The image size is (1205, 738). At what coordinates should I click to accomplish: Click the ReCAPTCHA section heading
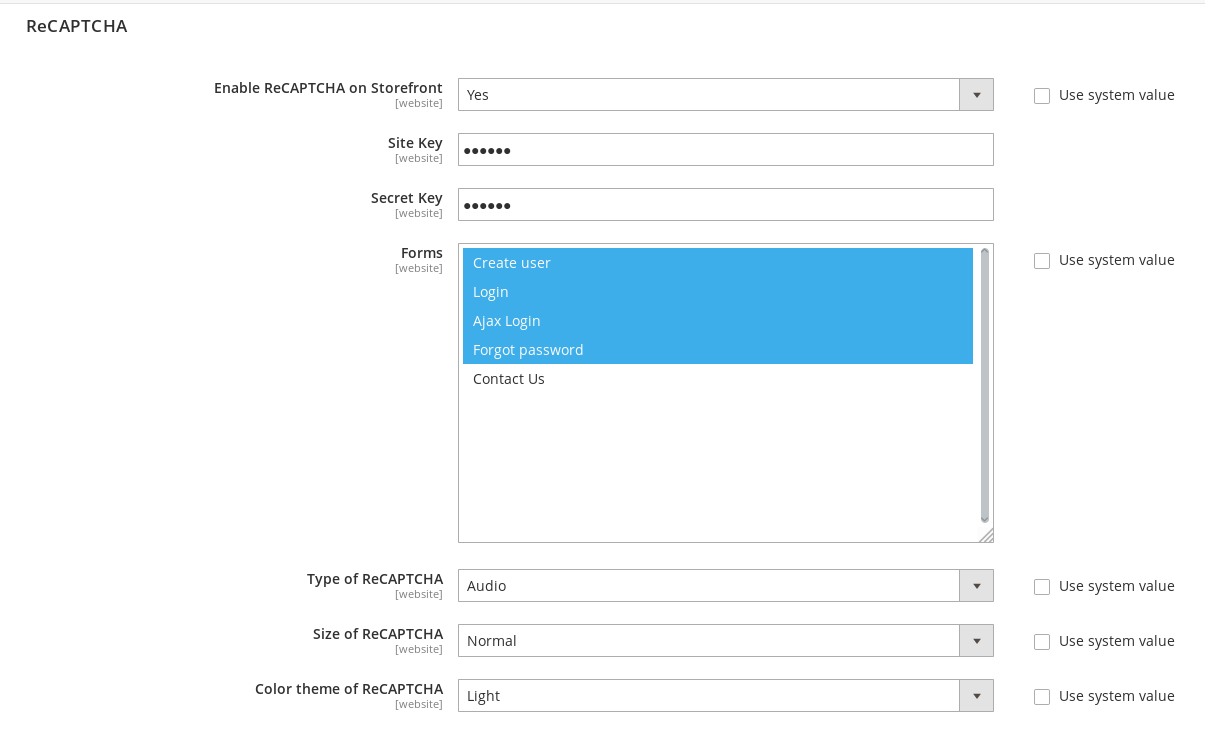pos(77,26)
